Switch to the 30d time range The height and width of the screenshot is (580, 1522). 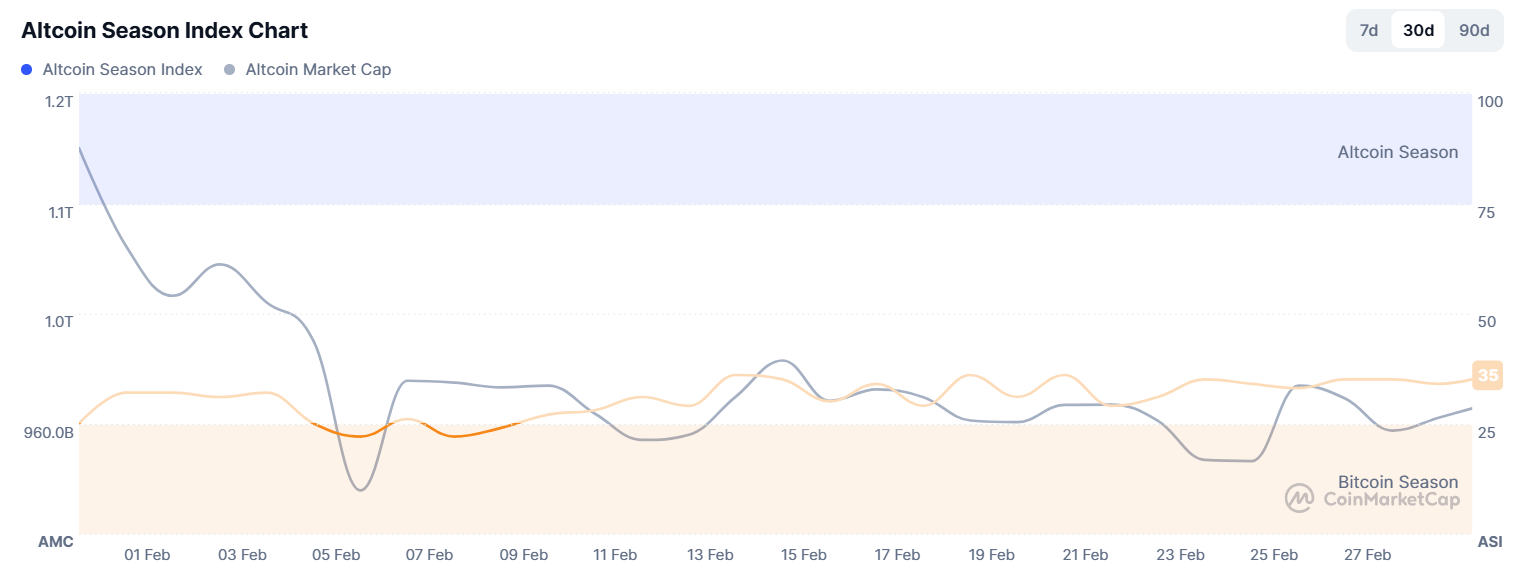1418,30
